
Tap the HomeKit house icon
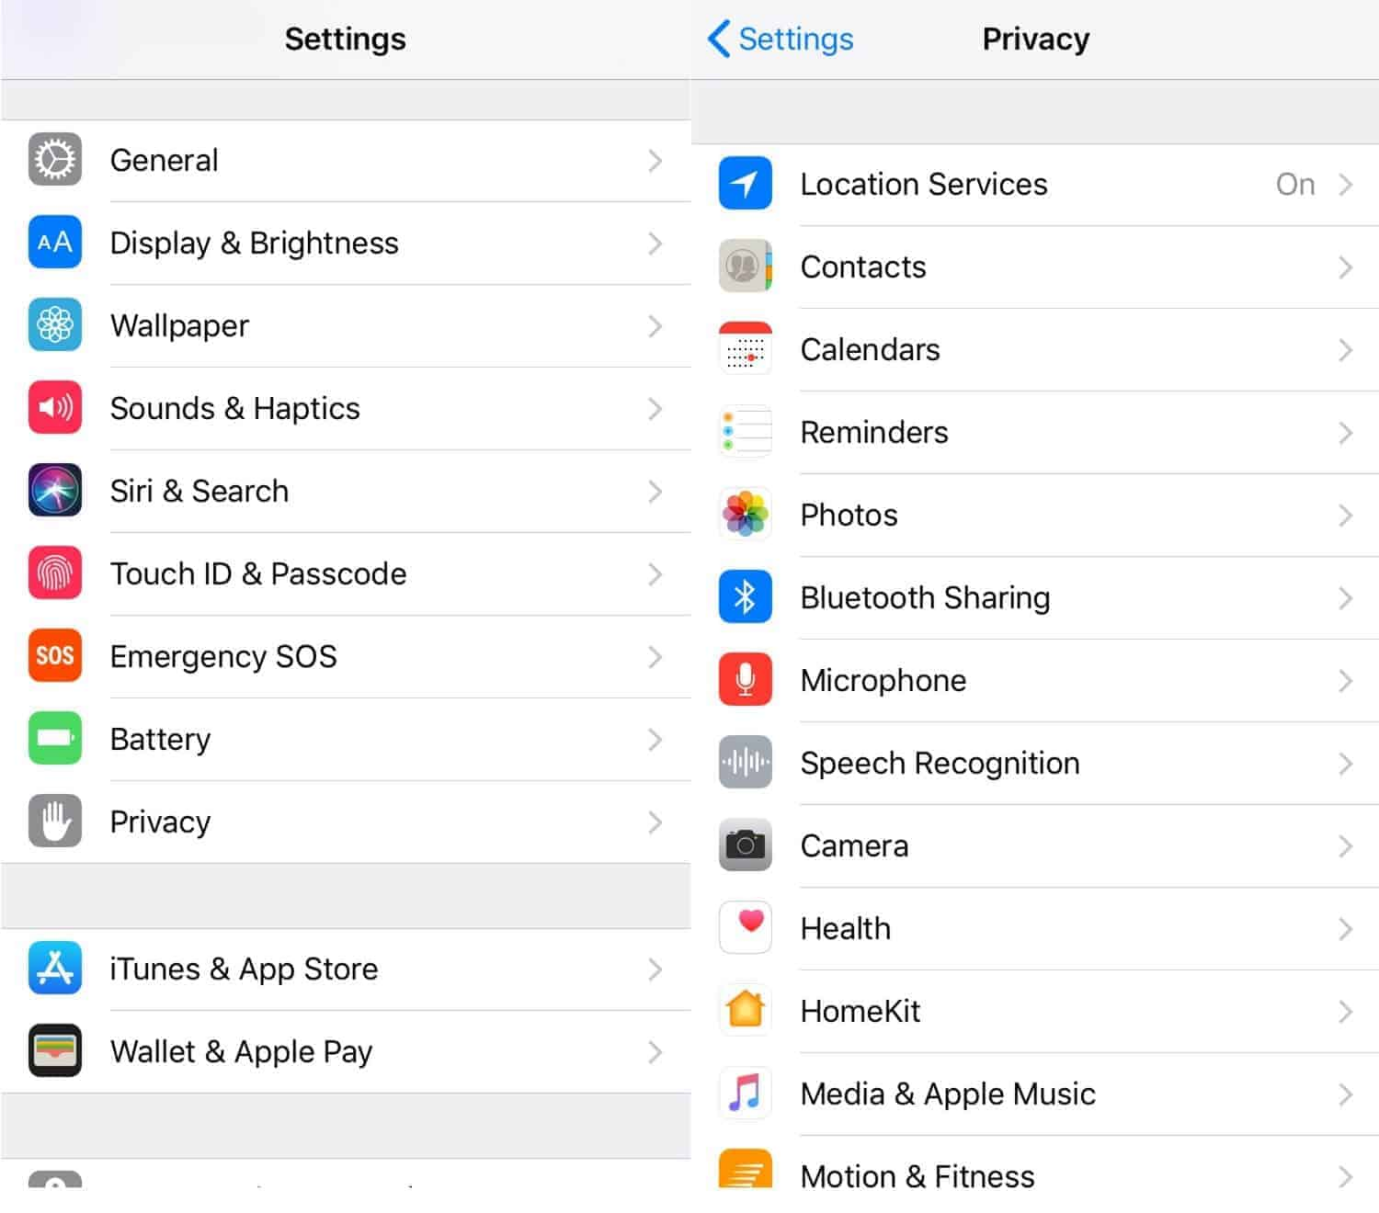[x=745, y=1011]
